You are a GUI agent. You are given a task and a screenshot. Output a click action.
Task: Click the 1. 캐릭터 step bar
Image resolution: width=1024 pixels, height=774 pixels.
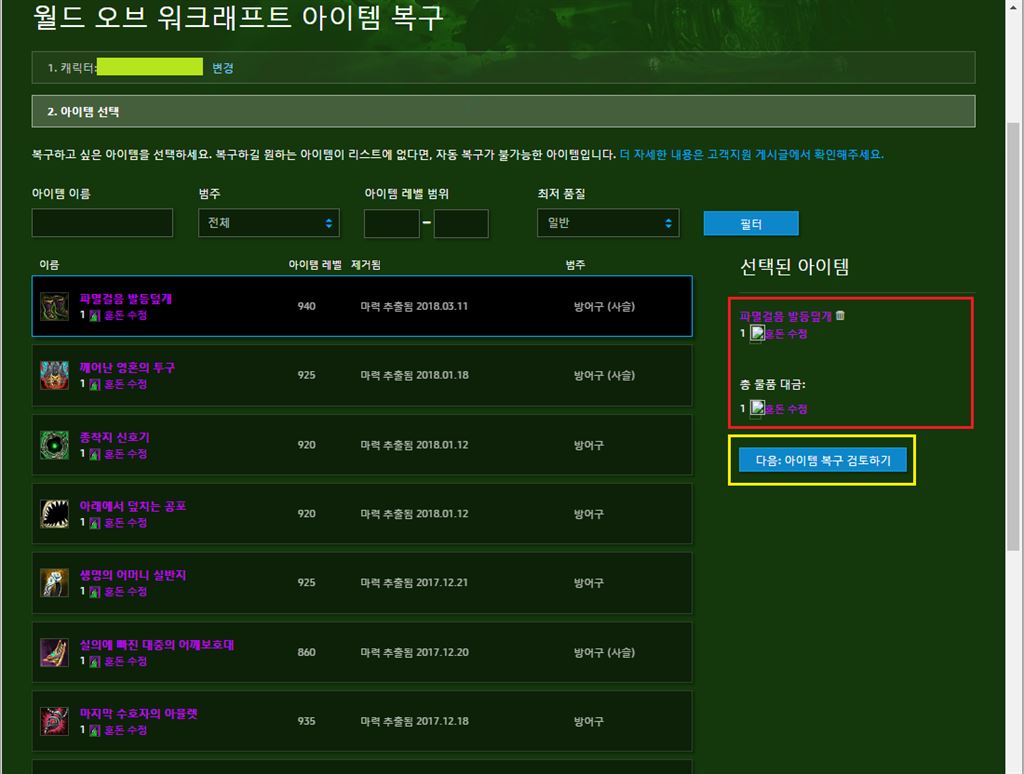(x=504, y=67)
